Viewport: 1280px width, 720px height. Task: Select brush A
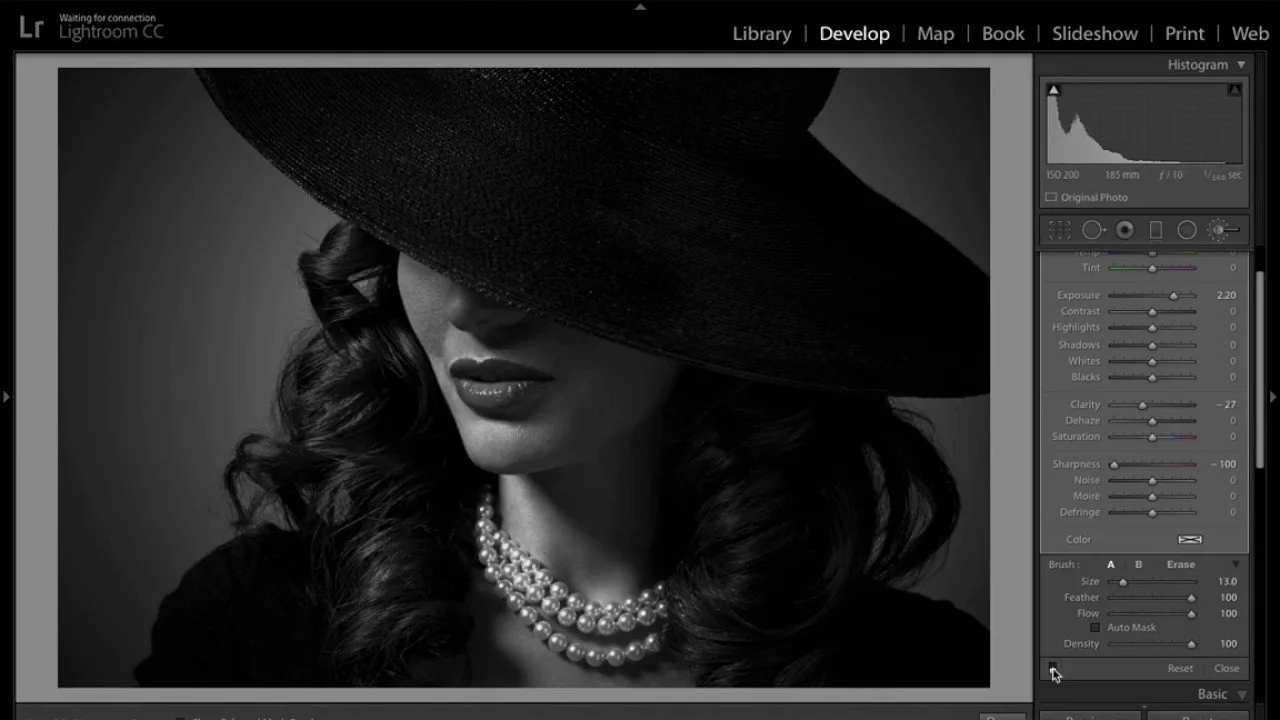tap(1111, 565)
